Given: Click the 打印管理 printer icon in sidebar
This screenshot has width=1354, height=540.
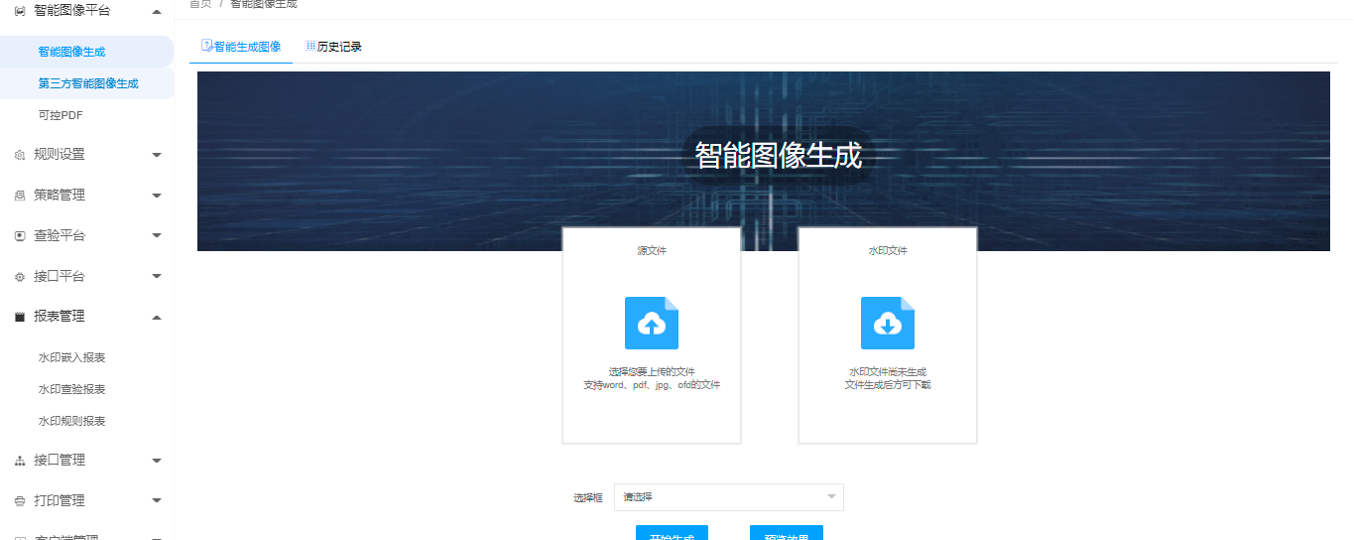Looking at the screenshot, I should [x=20, y=501].
